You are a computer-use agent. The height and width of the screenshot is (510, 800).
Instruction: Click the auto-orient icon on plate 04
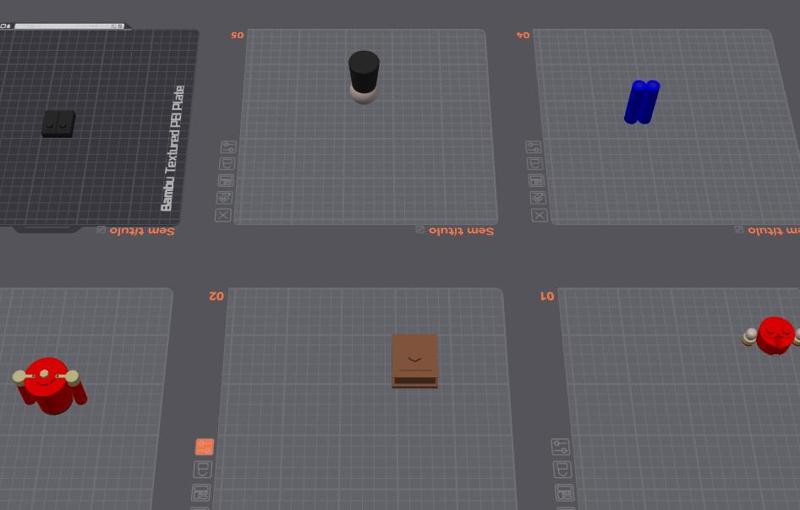click(538, 197)
